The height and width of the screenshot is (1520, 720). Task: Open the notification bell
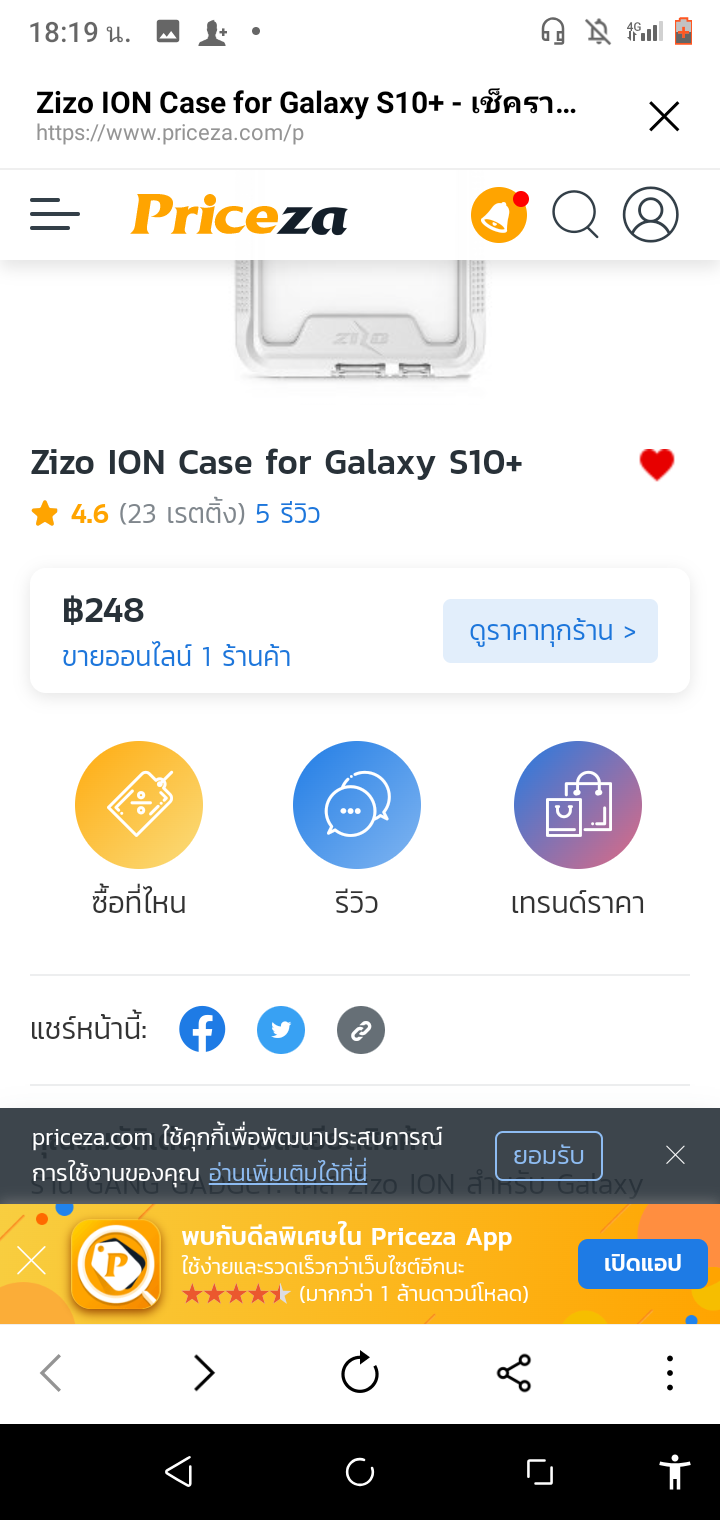pos(498,215)
